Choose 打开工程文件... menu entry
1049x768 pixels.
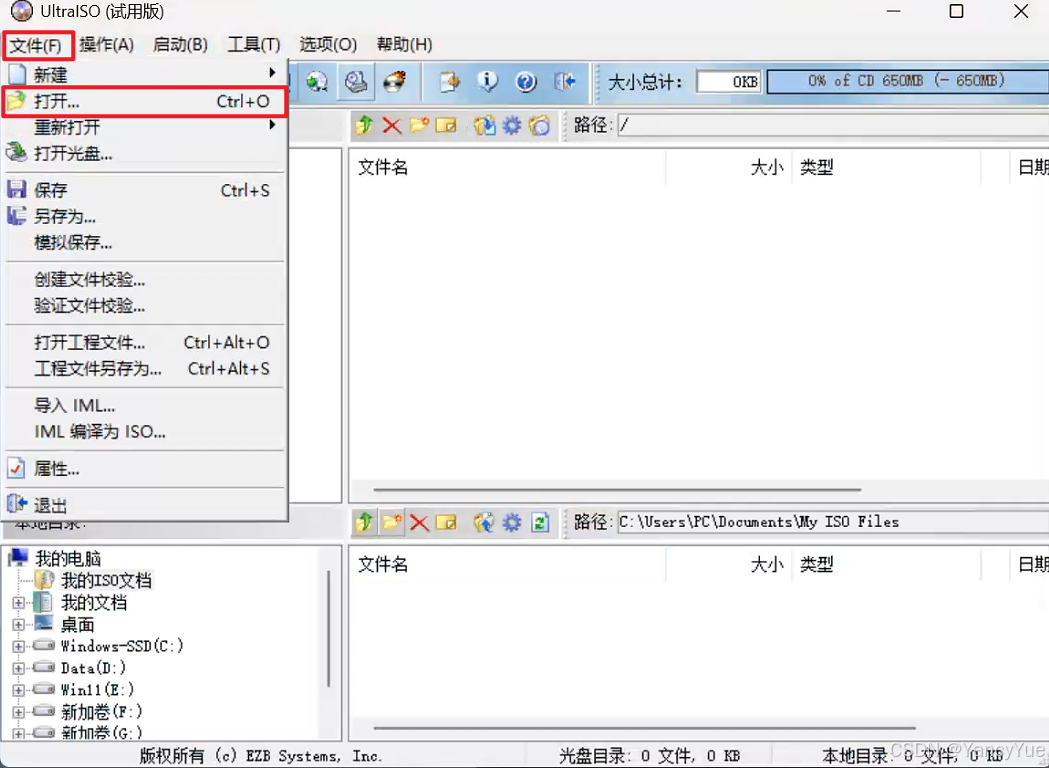tap(145, 343)
